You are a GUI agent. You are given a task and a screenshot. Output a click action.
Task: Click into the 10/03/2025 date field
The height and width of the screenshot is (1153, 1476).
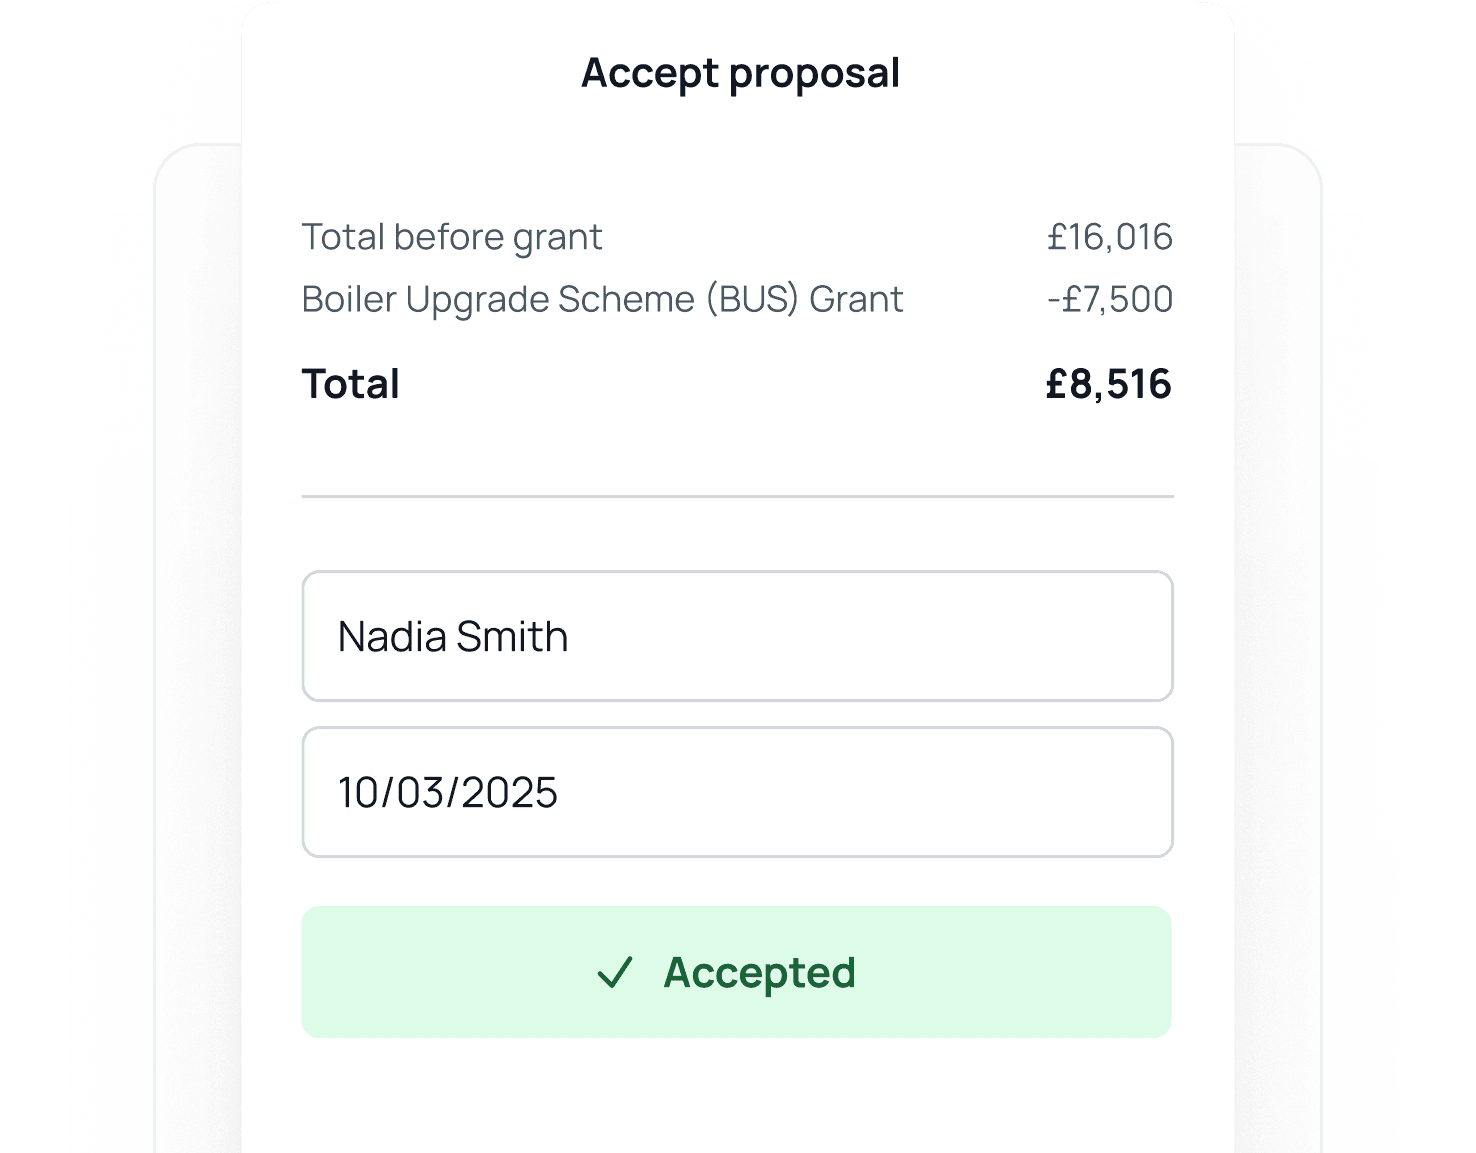737,792
